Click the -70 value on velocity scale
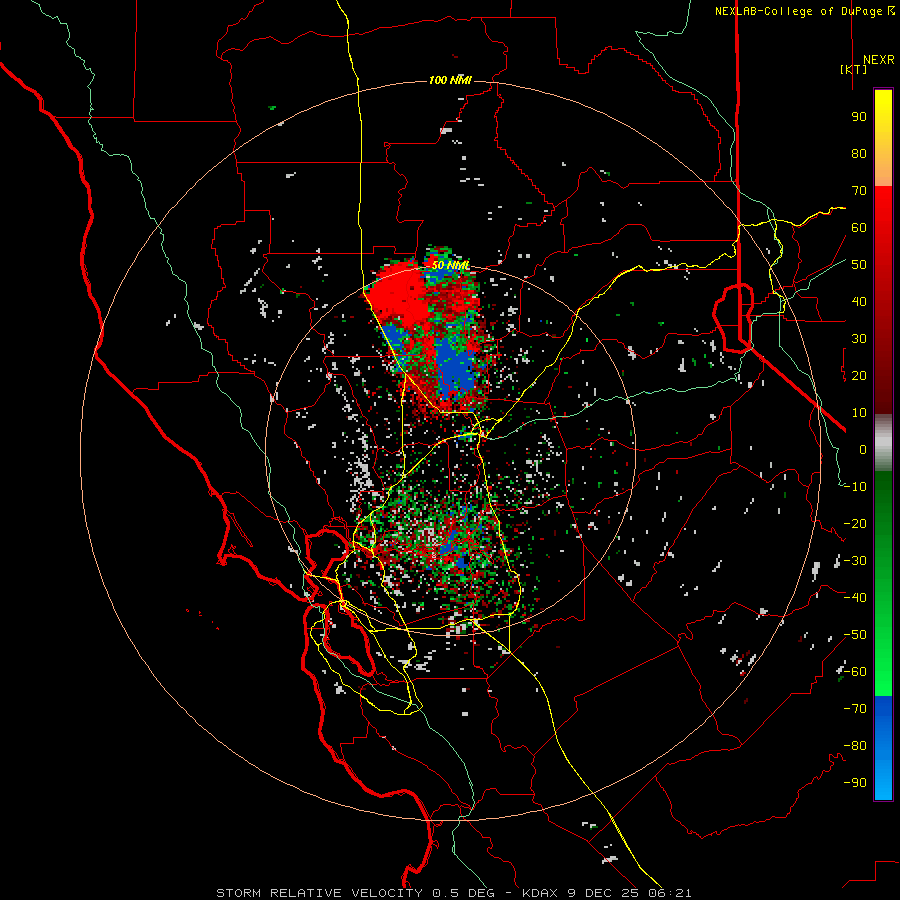The image size is (900, 900). tap(855, 709)
